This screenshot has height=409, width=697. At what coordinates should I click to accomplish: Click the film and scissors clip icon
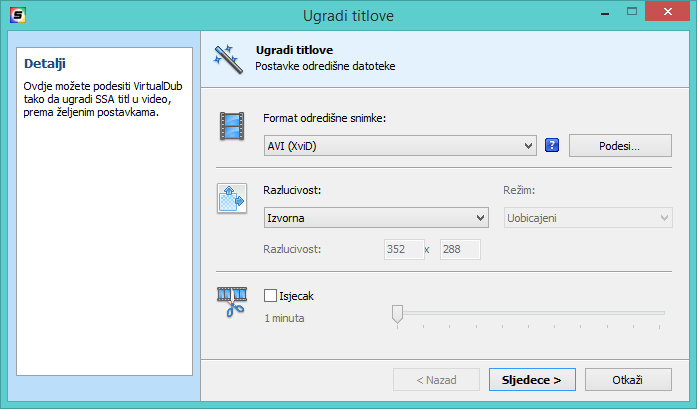[232, 301]
